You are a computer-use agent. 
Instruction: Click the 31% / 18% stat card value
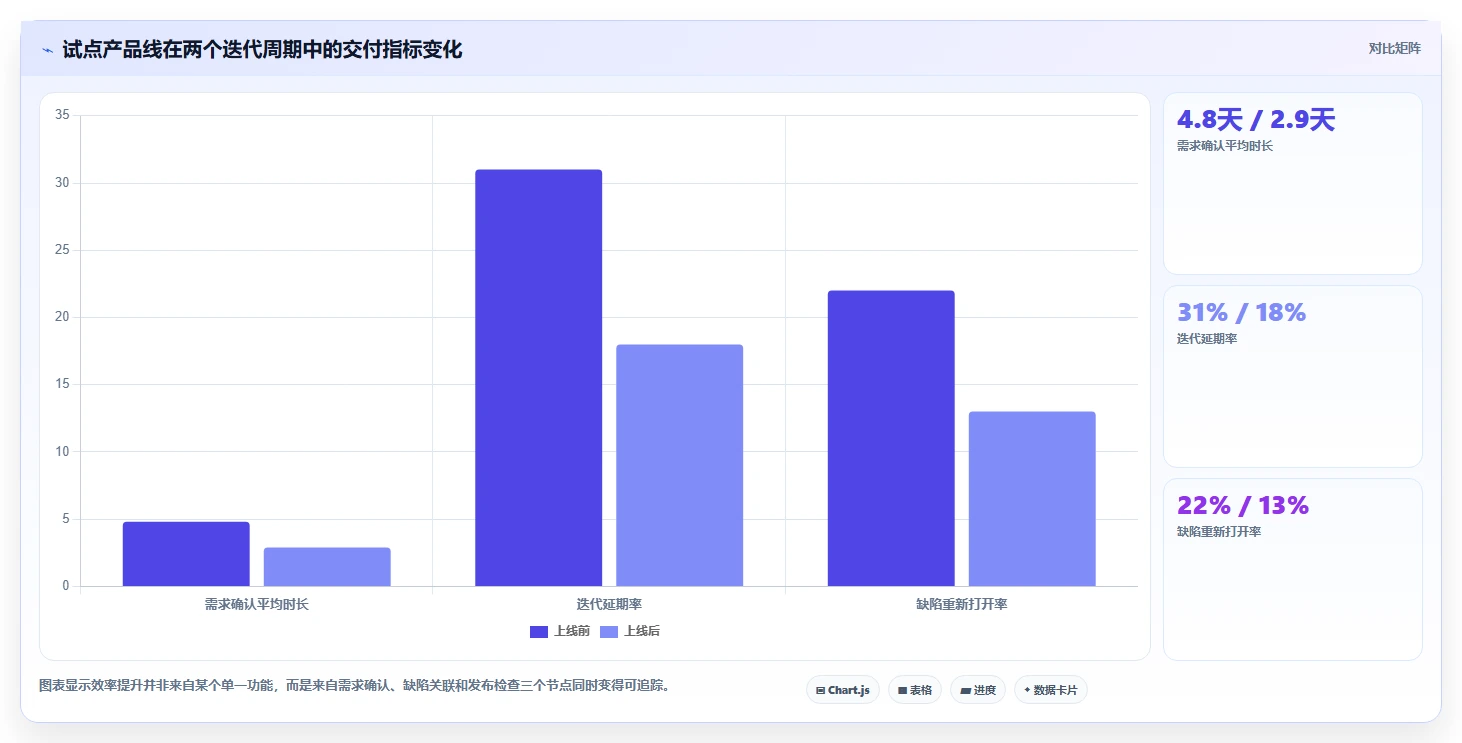click(1241, 312)
